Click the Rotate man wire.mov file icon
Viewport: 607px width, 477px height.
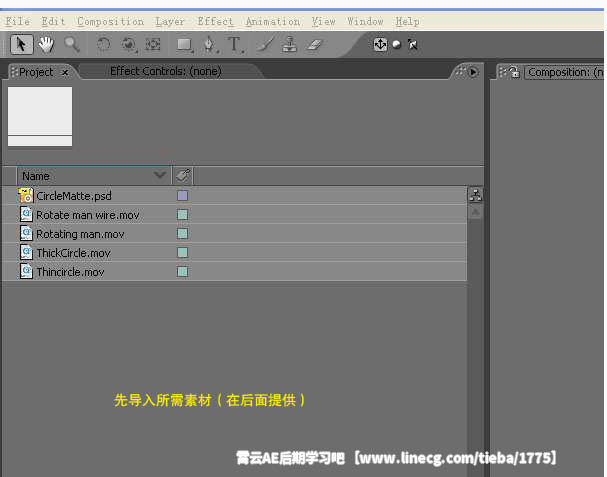[26, 214]
